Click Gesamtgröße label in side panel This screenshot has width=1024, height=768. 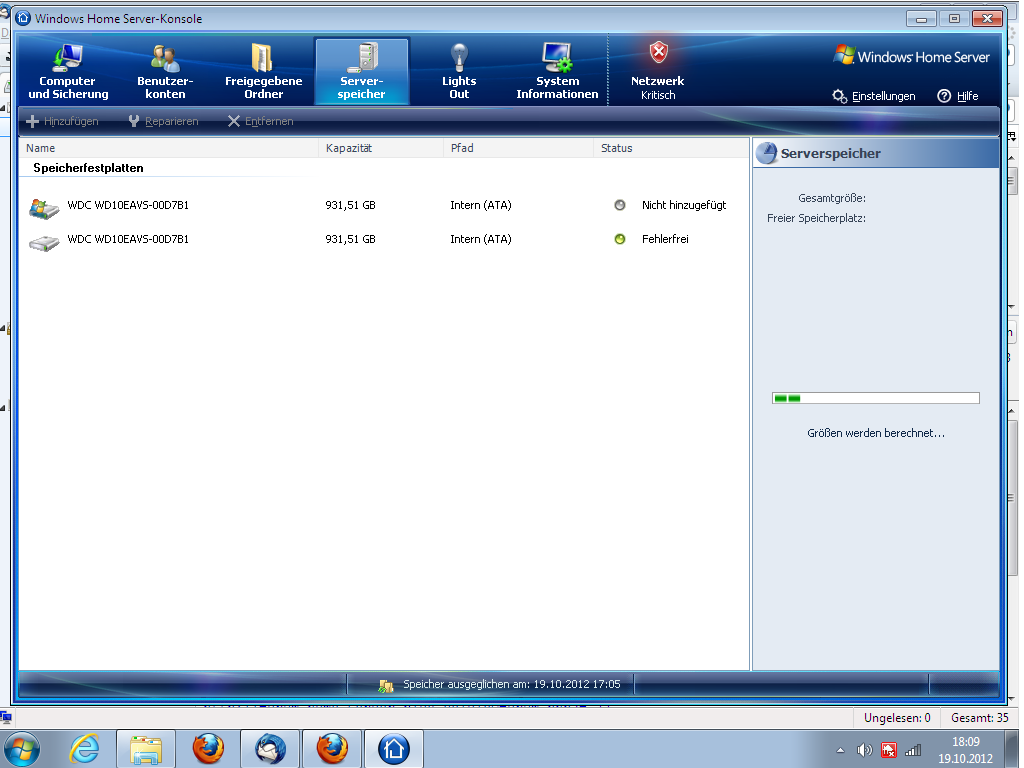tap(832, 198)
